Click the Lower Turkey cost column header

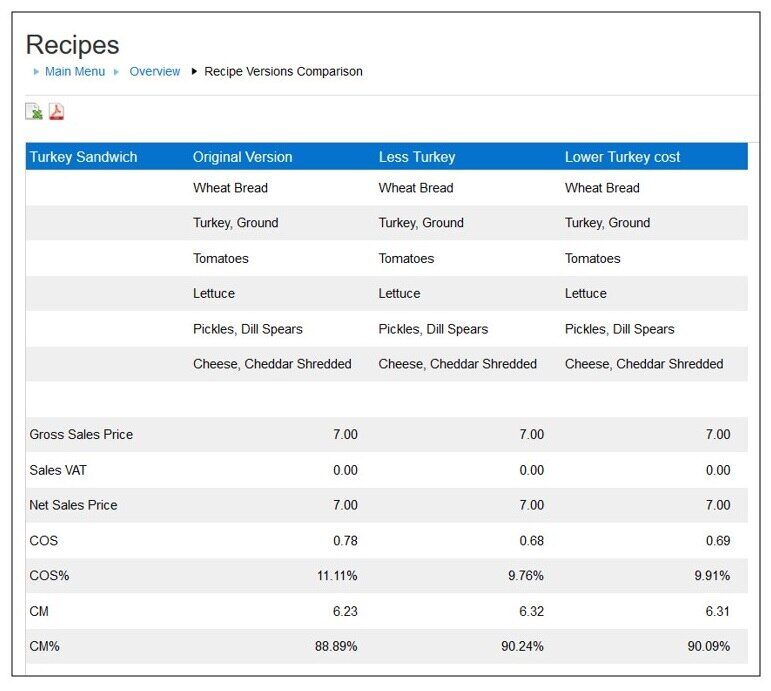click(622, 157)
